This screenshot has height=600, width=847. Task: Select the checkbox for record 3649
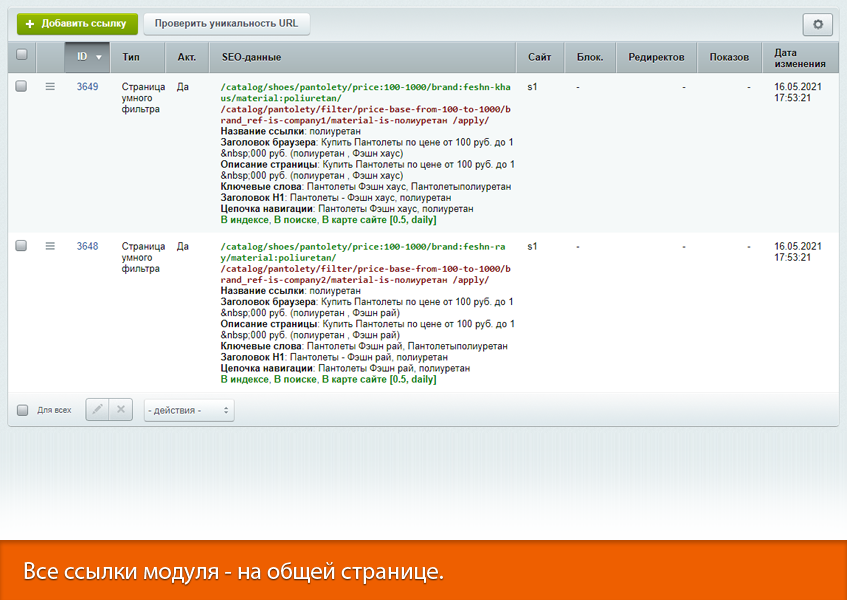21,87
